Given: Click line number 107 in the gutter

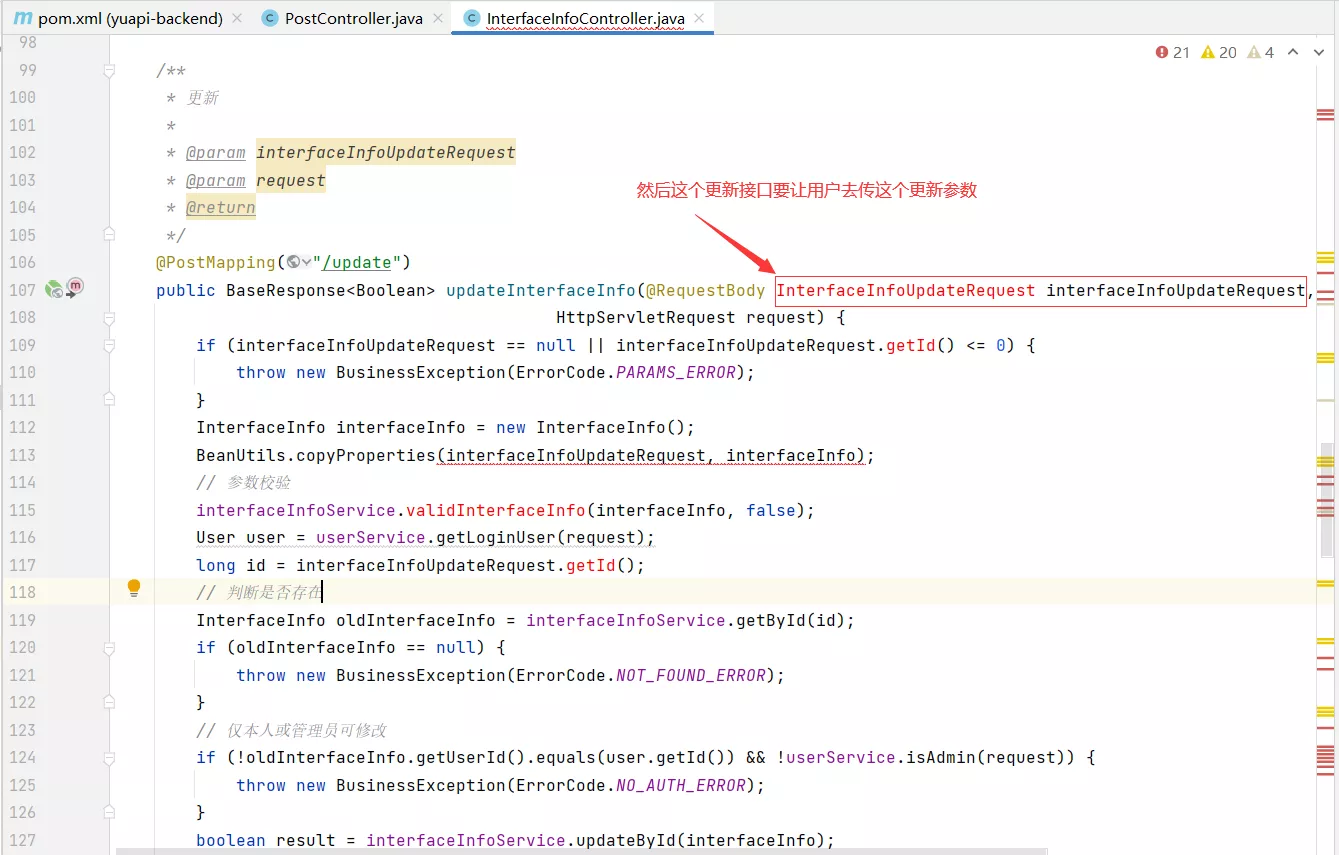Looking at the screenshot, I should [22, 290].
